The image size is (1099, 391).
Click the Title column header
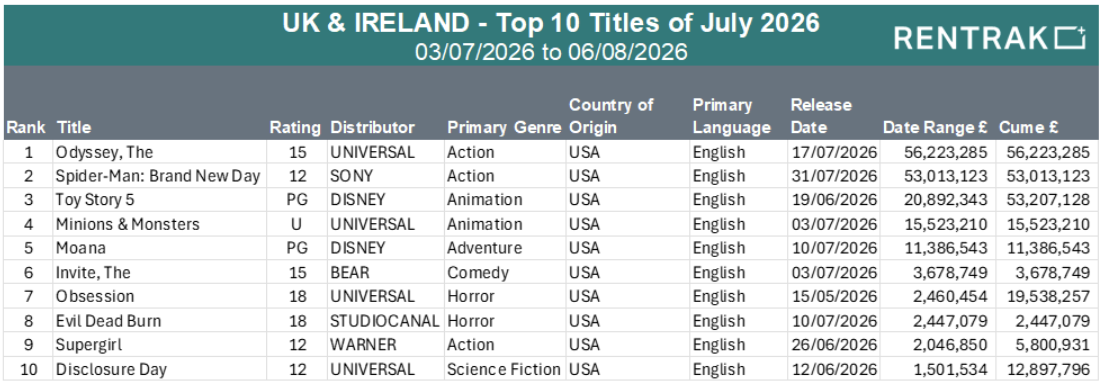click(74, 128)
